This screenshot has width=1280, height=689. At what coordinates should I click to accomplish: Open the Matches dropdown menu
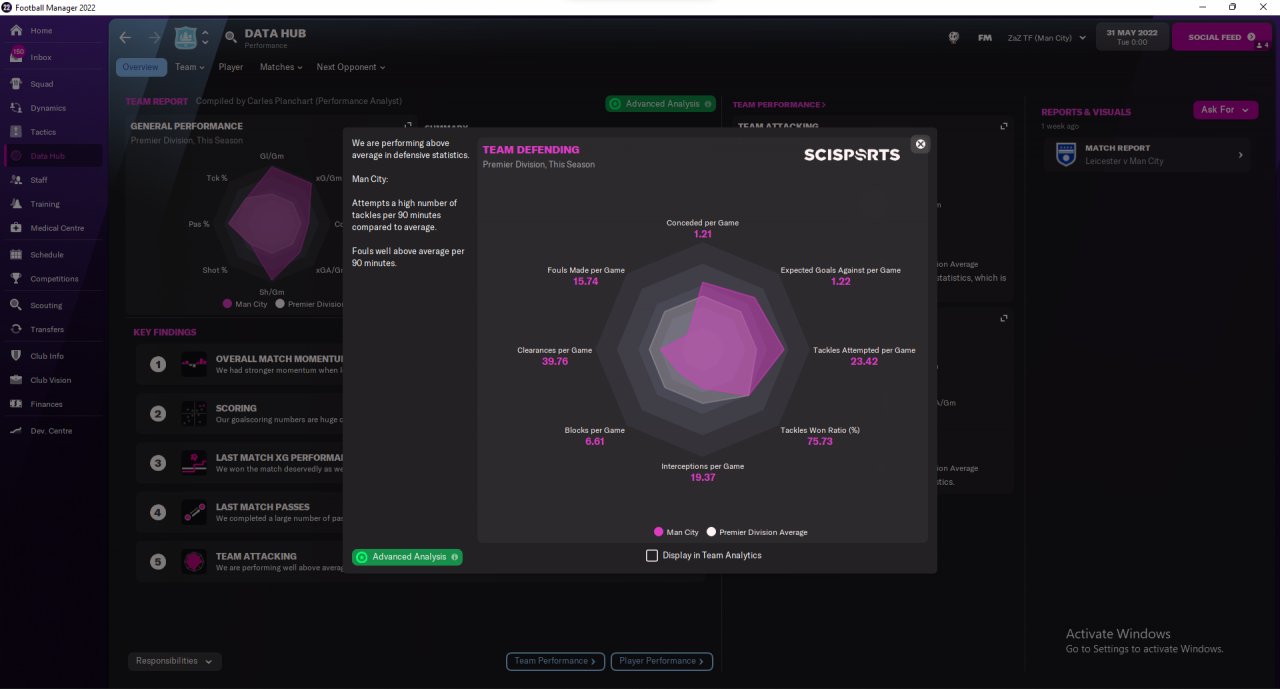click(x=282, y=67)
